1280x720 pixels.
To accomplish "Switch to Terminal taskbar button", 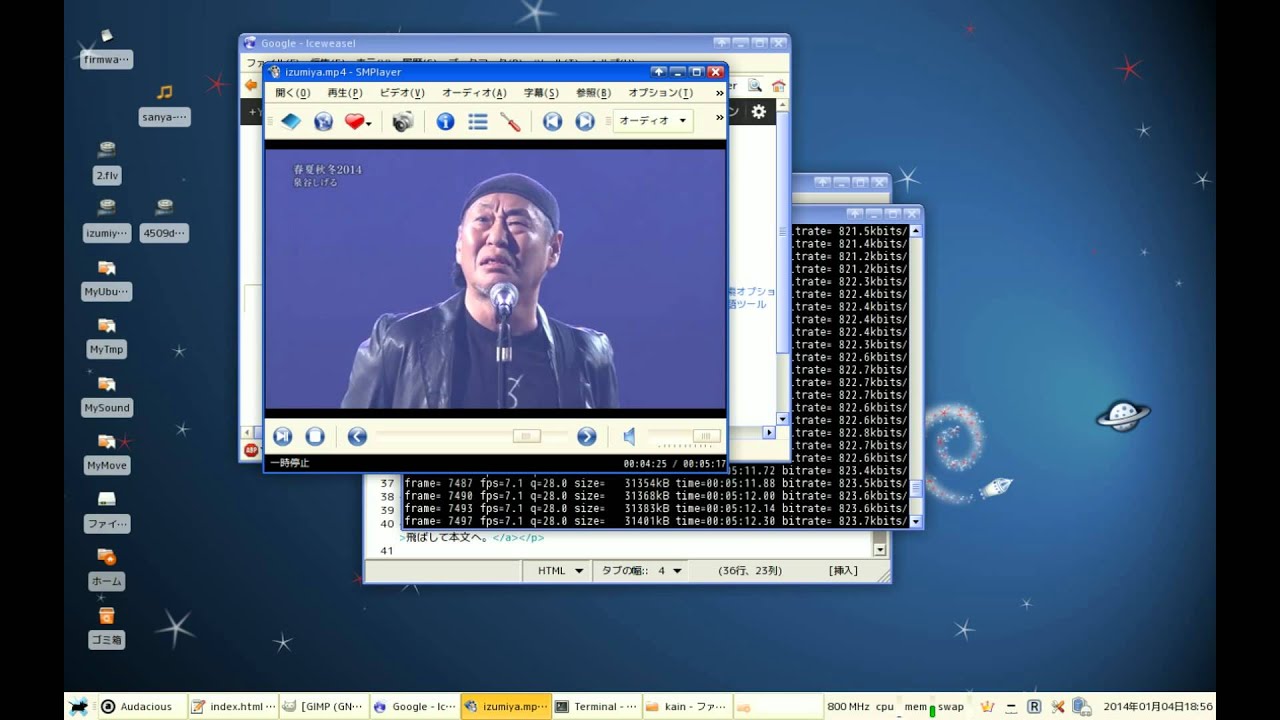I will tap(596, 706).
